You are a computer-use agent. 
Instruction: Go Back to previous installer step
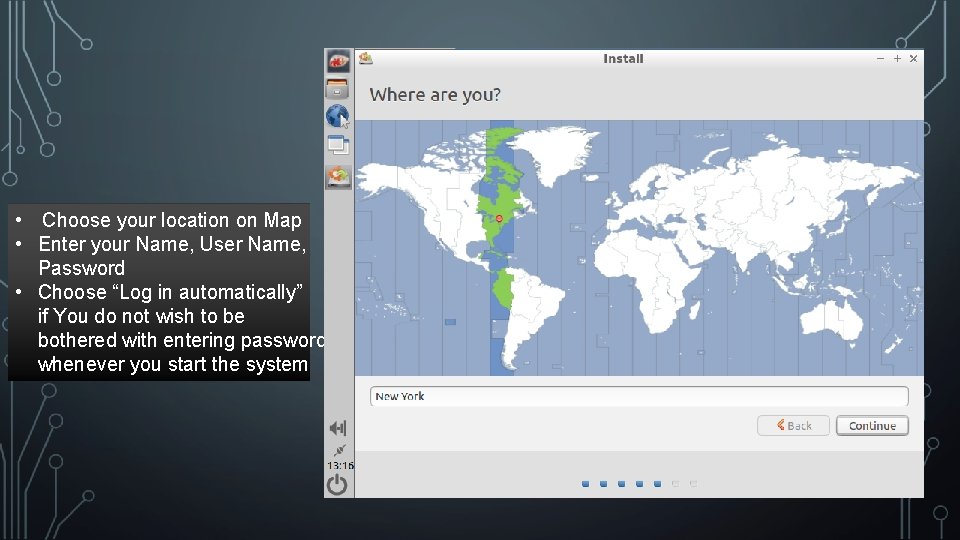(793, 426)
